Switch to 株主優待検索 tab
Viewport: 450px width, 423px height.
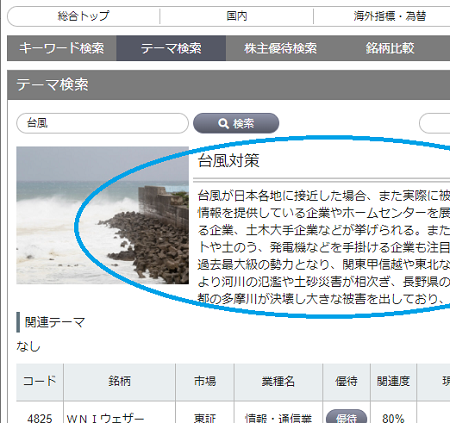point(280,48)
